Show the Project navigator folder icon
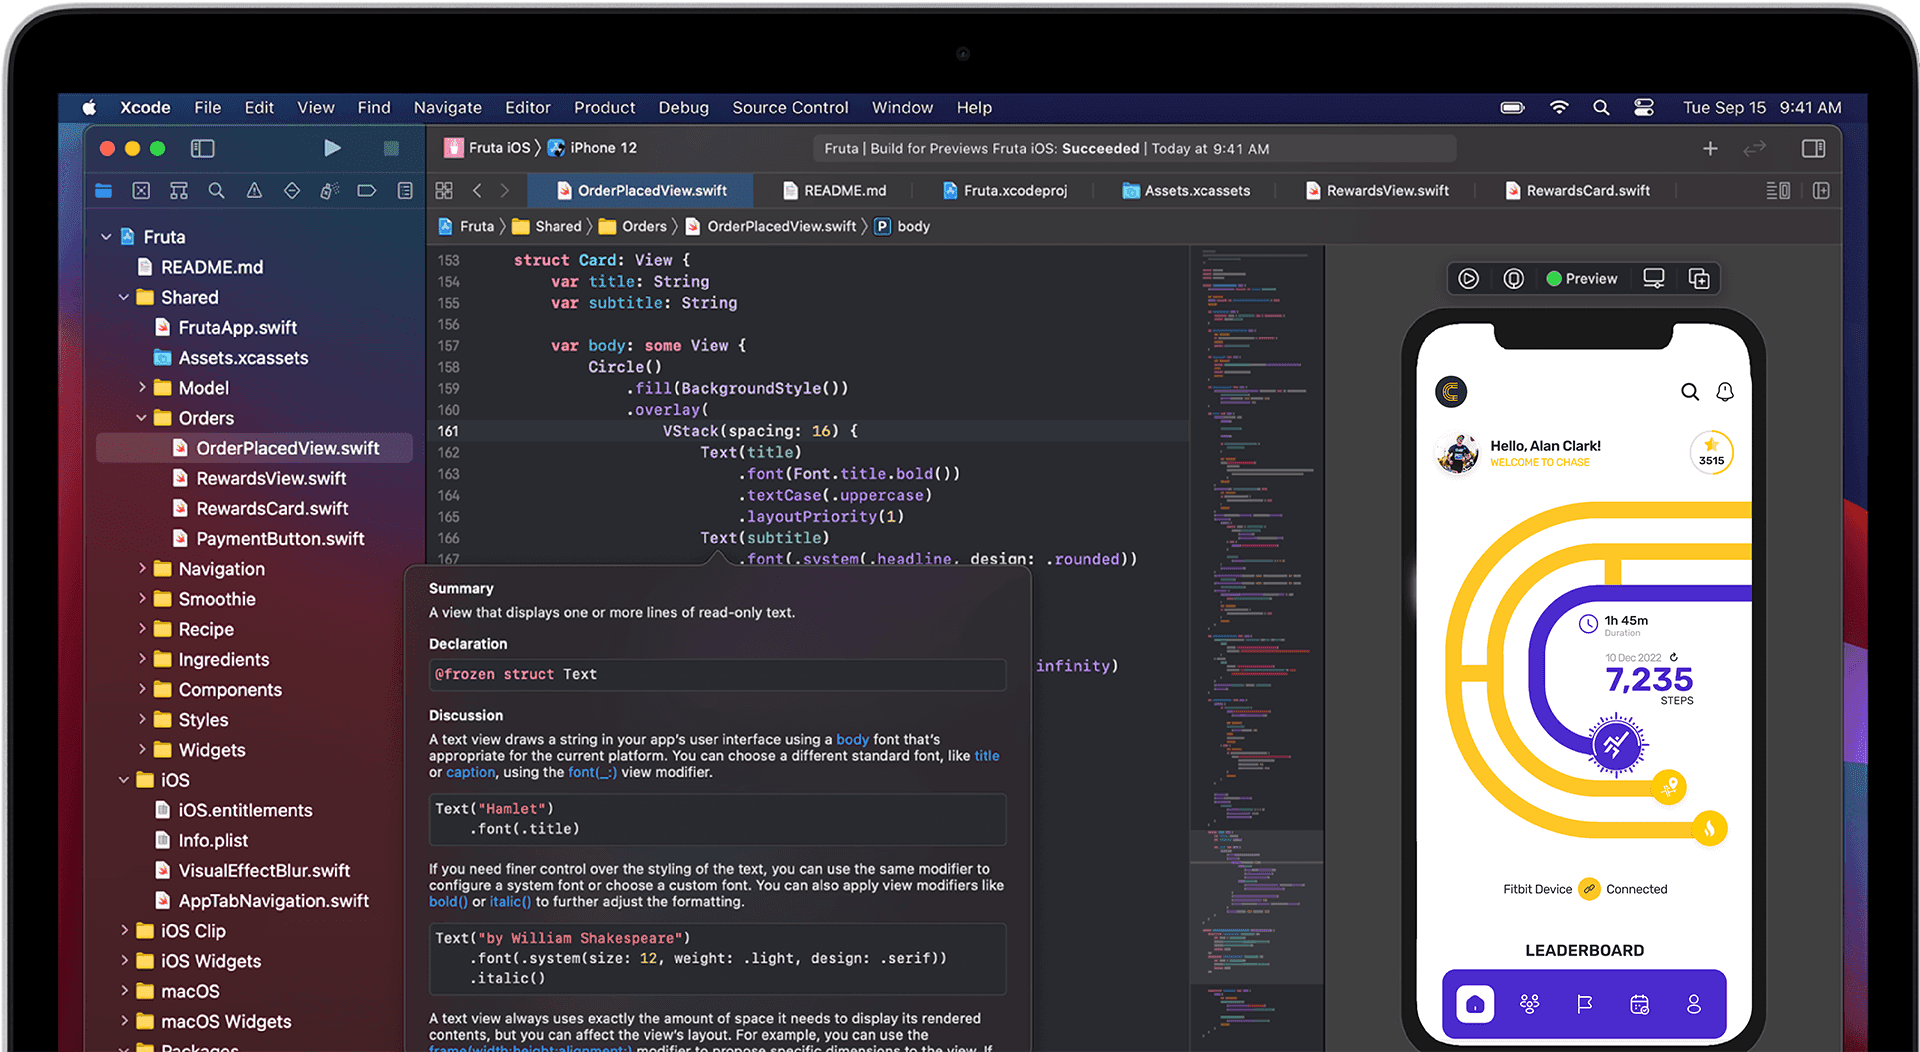 (x=104, y=190)
